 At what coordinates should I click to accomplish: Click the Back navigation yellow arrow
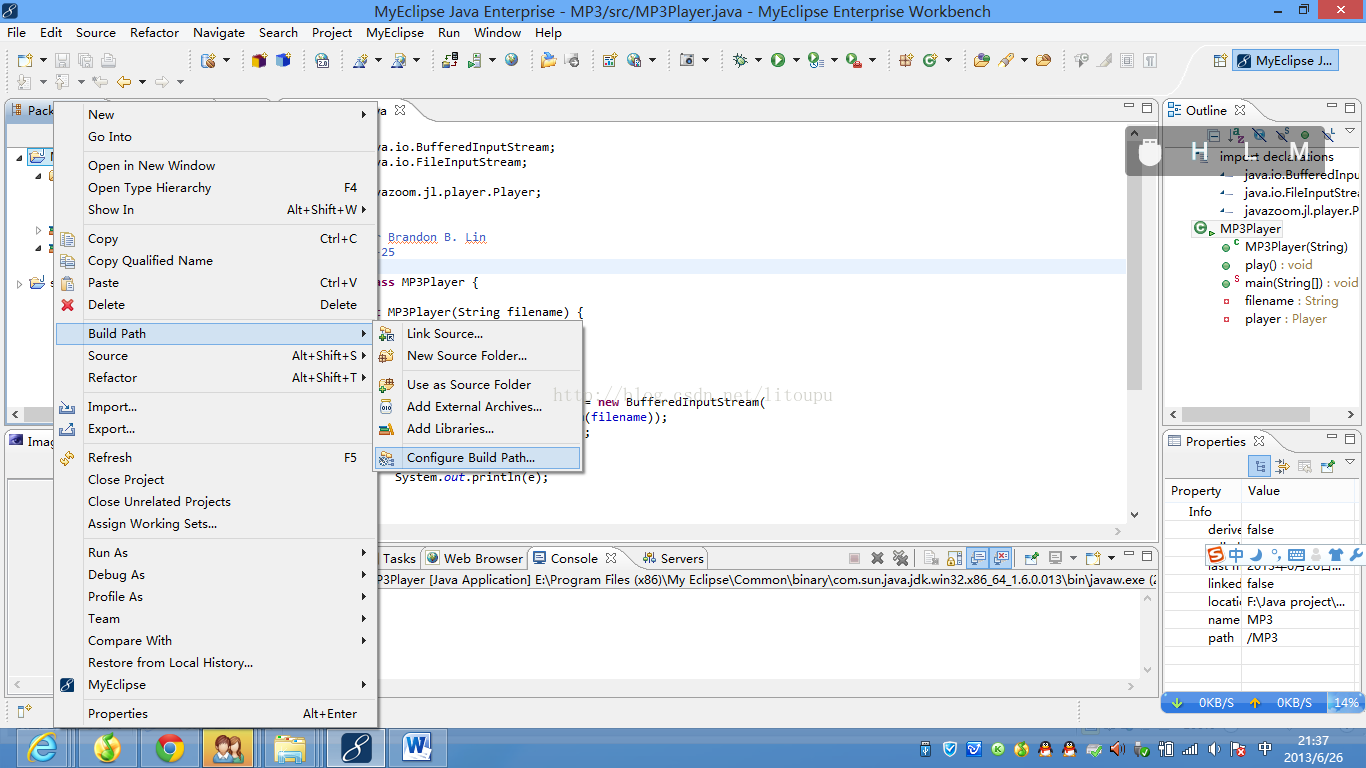coord(124,82)
